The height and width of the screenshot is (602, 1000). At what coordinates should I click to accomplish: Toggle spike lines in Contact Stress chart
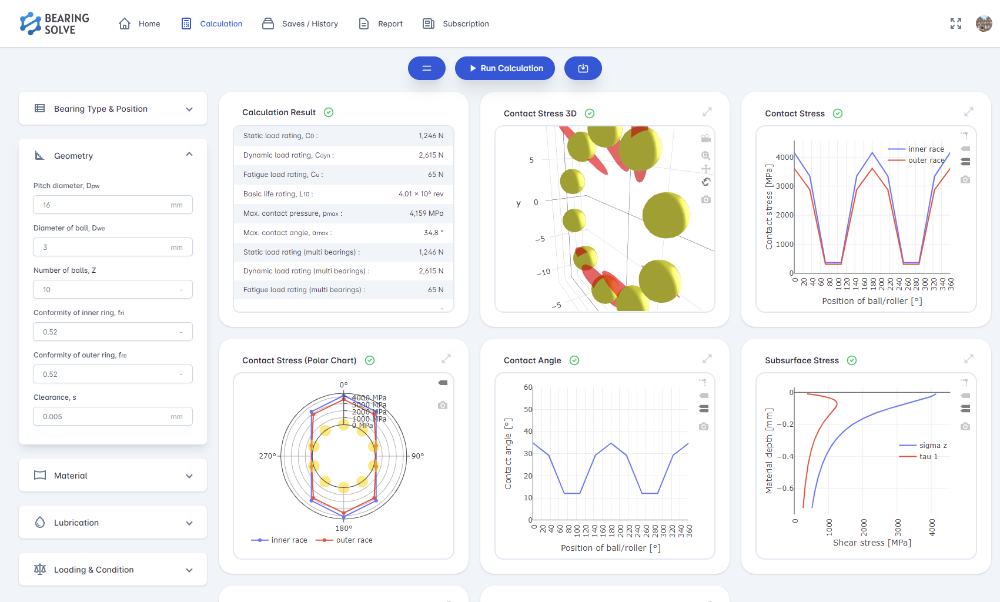(x=965, y=135)
